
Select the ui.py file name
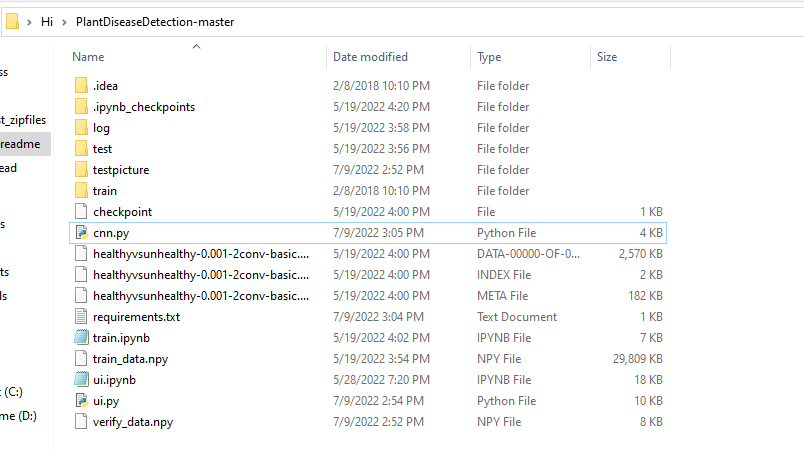pos(106,401)
